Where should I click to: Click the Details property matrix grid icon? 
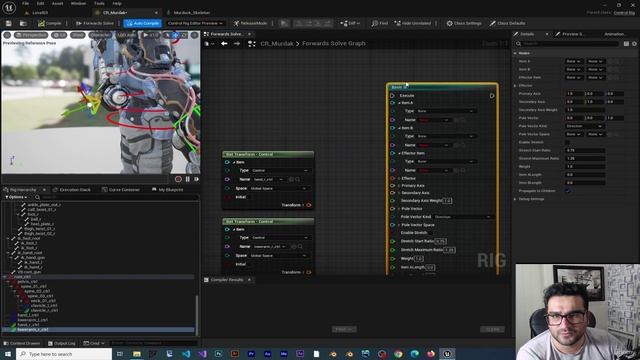coord(626,44)
